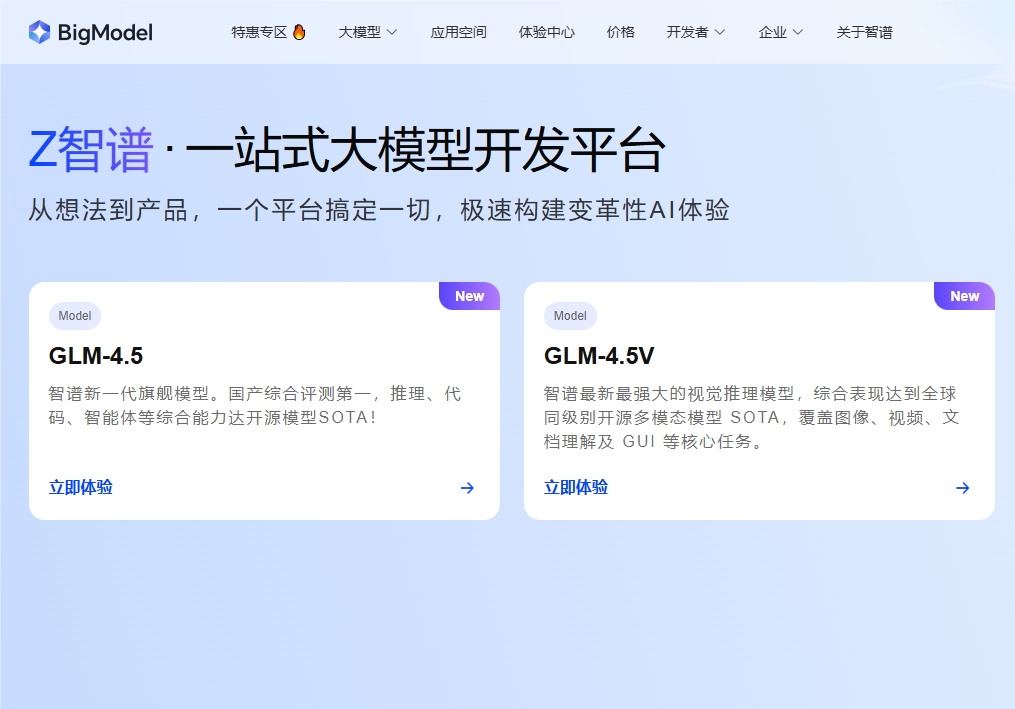The image size is (1015, 709).
Task: Open the 应用空间 menu item
Action: (x=458, y=32)
